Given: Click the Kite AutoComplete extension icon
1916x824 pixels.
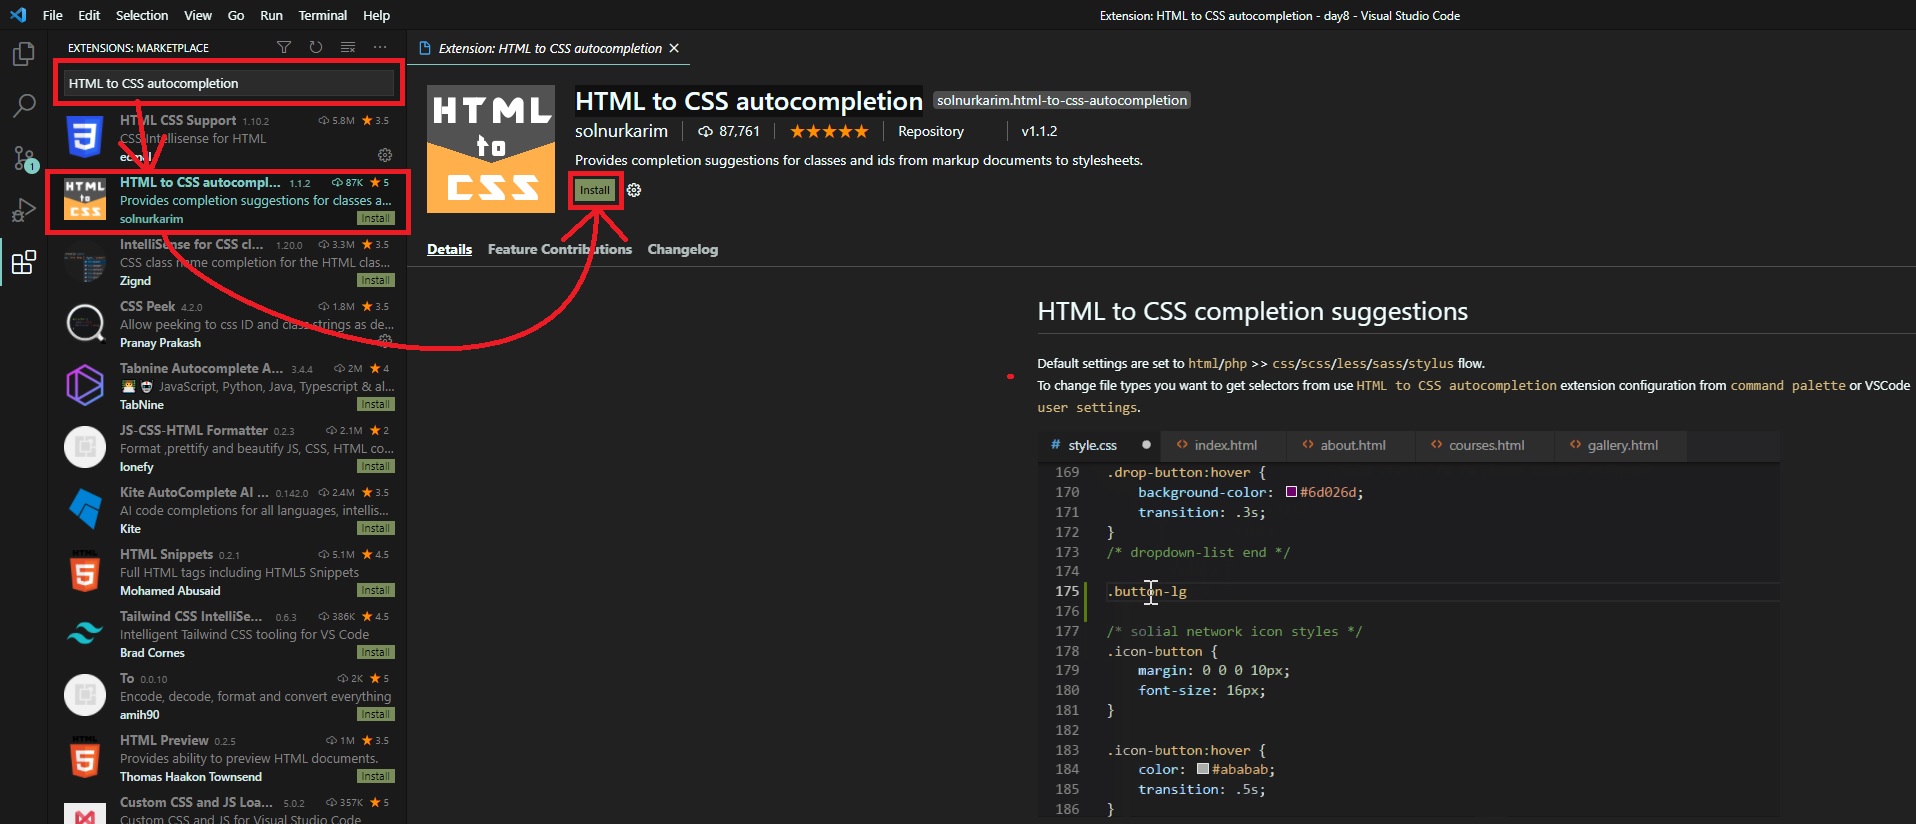Looking at the screenshot, I should pos(85,510).
